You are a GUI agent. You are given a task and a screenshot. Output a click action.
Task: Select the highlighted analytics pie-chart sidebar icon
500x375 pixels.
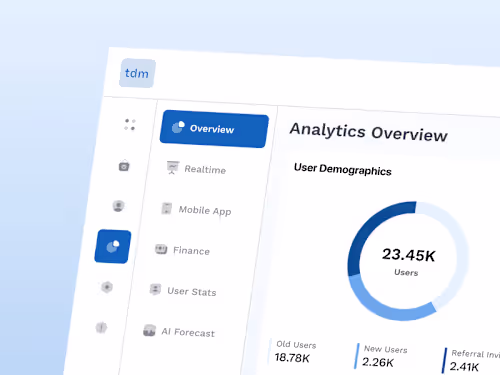[x=113, y=246]
